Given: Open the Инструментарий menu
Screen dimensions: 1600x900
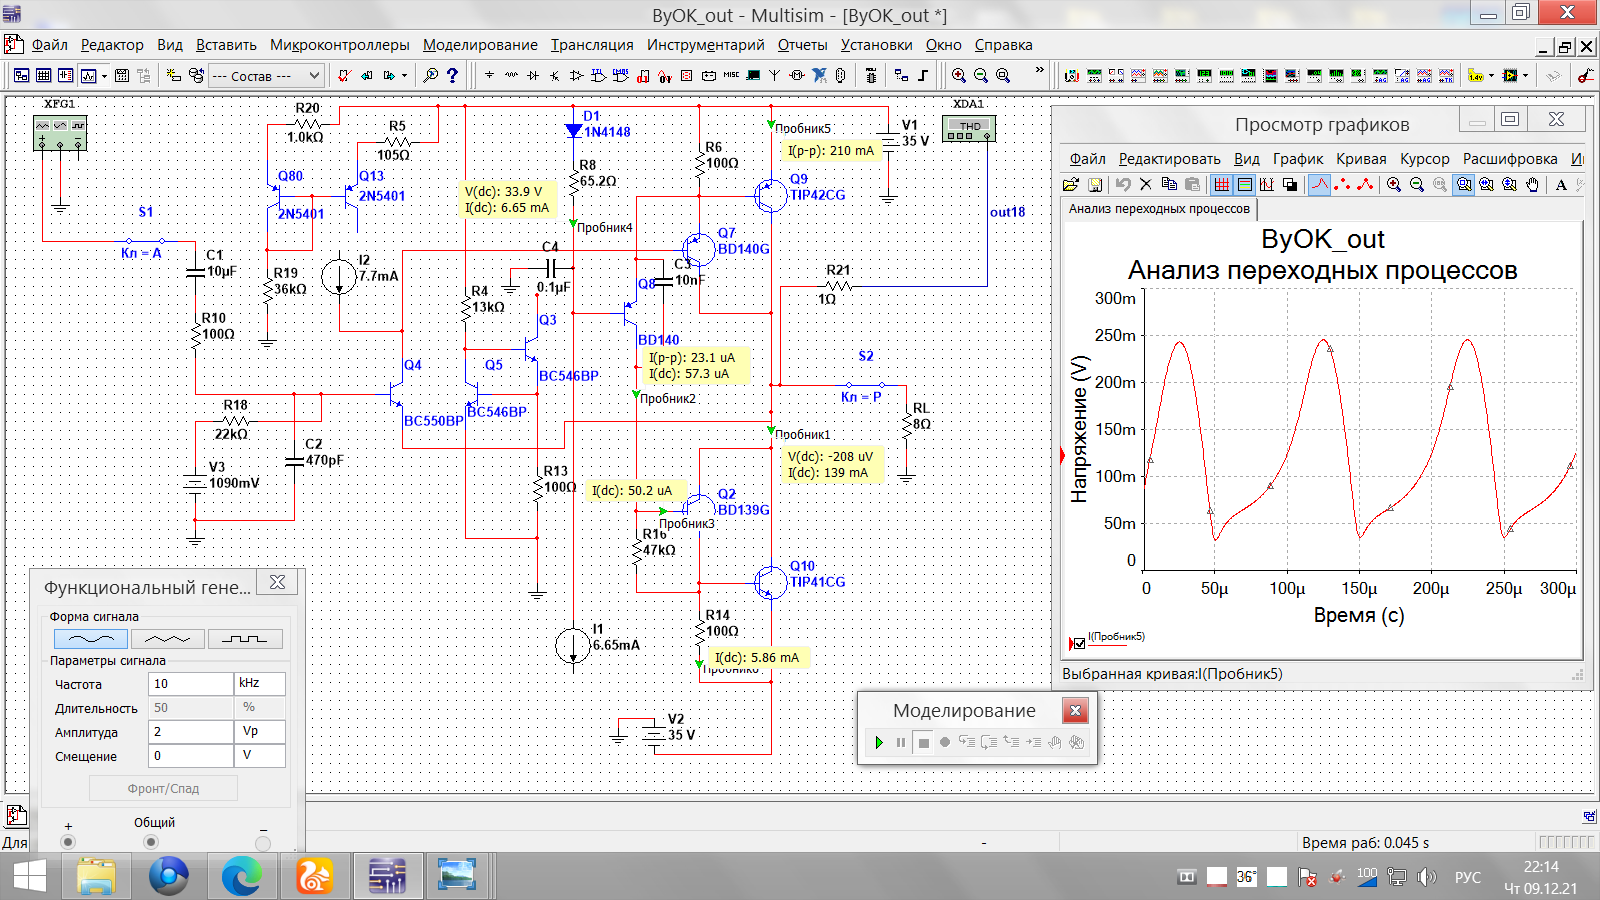Looking at the screenshot, I should pyautogui.click(x=705, y=45).
